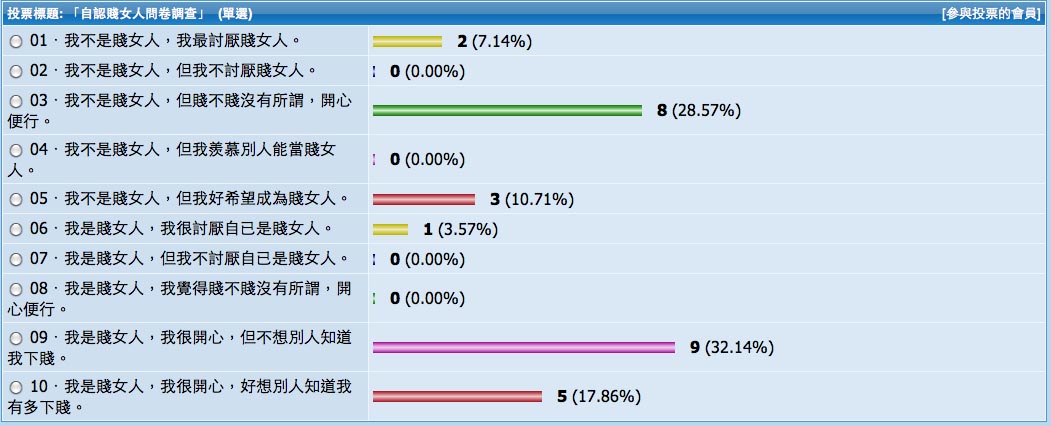
Task: Pick option 03 radio button
Action: (15, 101)
